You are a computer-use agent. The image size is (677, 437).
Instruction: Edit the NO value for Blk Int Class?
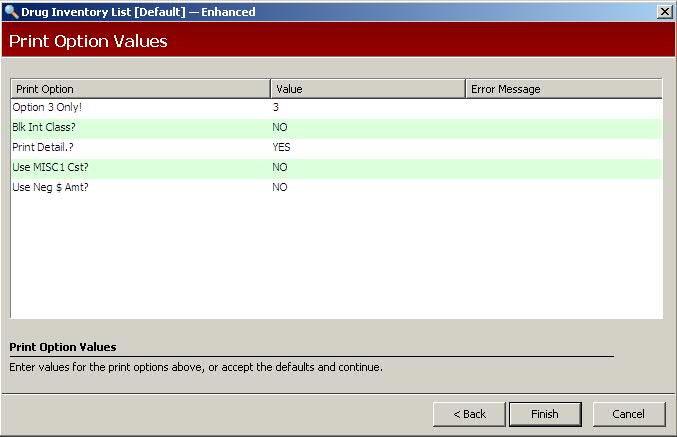point(280,127)
